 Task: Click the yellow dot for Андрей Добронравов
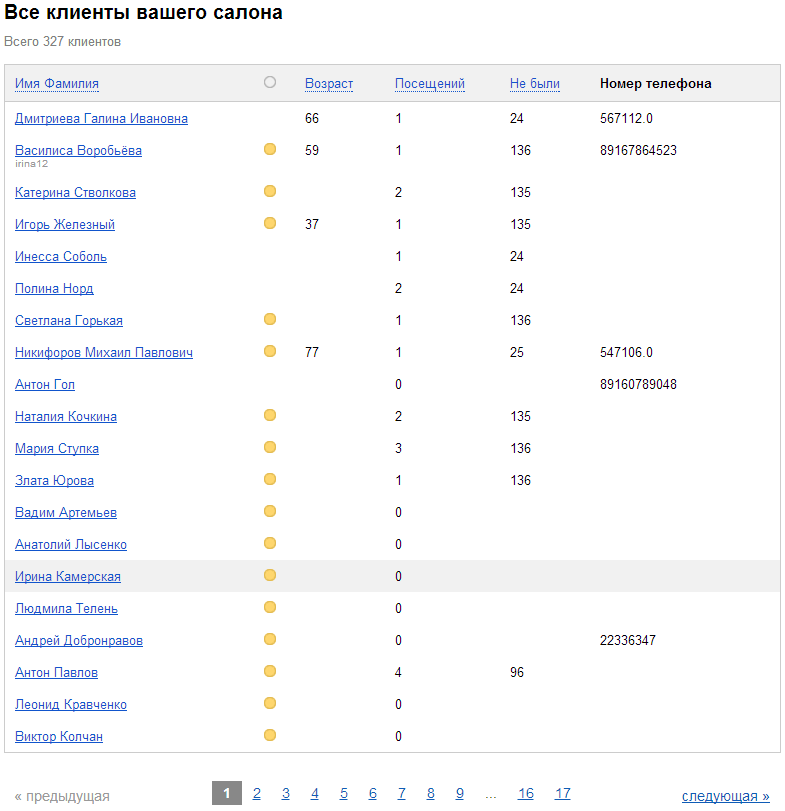point(270,639)
